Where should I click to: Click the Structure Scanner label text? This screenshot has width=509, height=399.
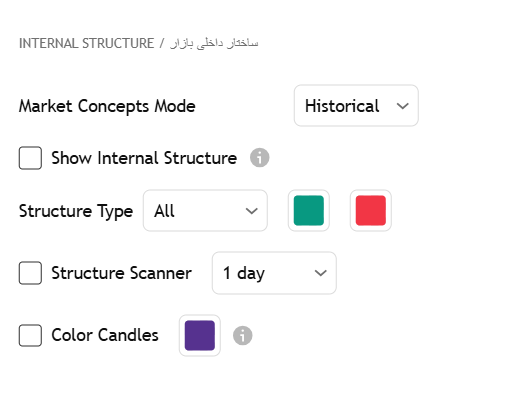tap(121, 273)
